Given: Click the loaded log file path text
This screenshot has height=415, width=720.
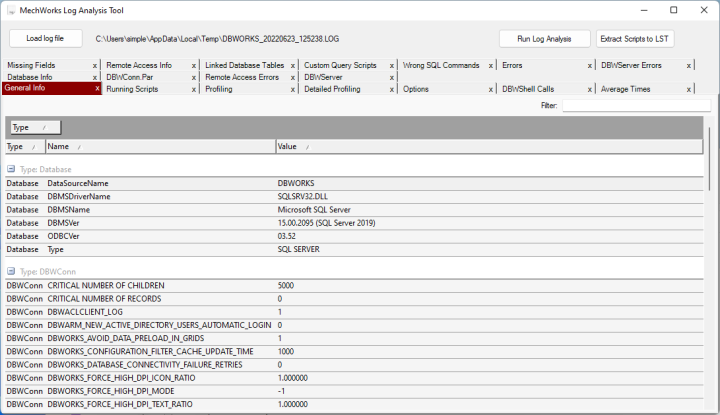Looking at the screenshot, I should click(217, 39).
